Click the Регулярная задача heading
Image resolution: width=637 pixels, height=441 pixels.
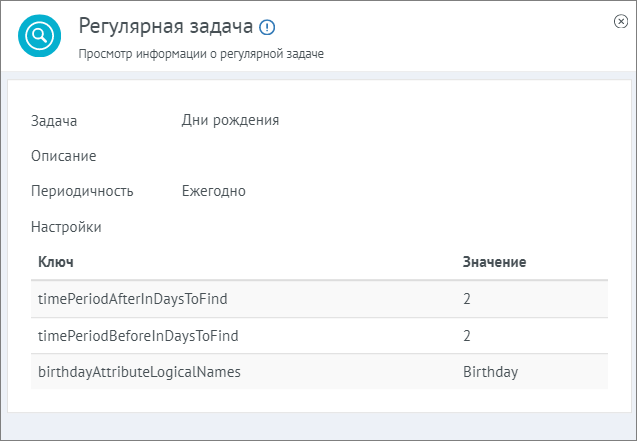tap(166, 26)
